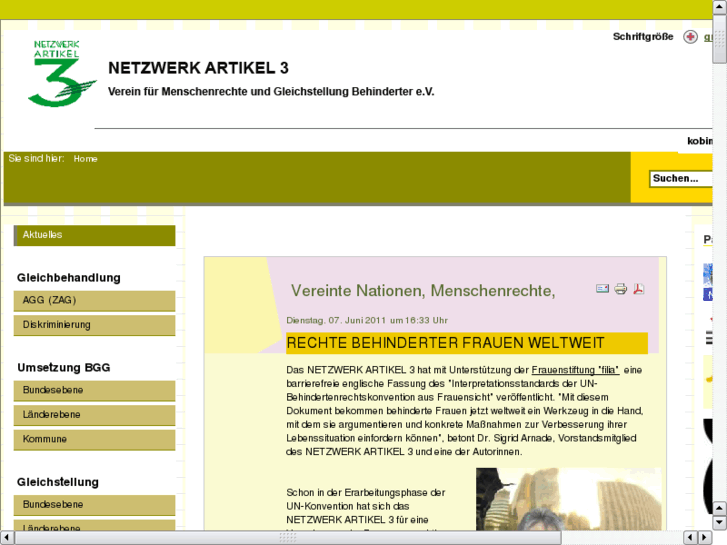727x545 pixels.
Task: Click the email article icon
Action: click(x=602, y=289)
